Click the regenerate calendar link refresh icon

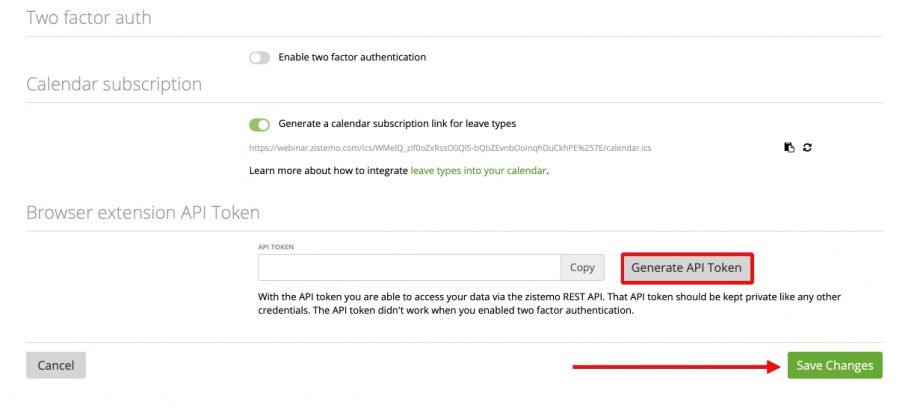point(807,148)
